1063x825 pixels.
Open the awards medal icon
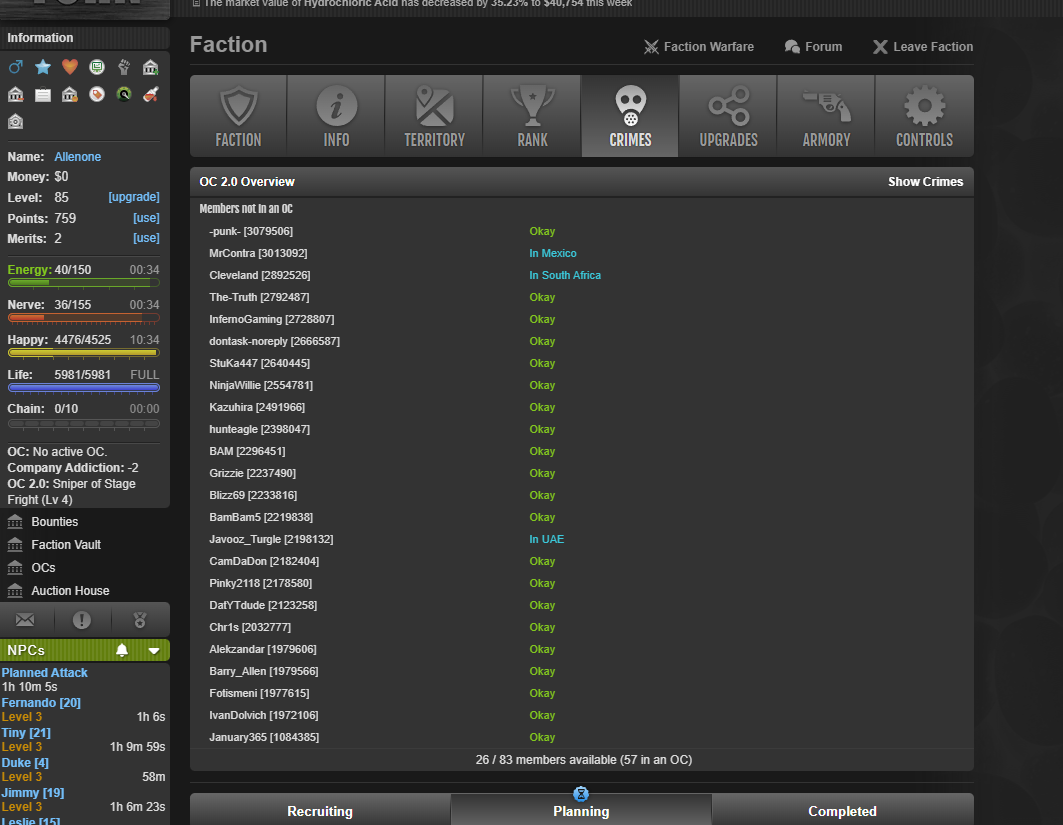[140, 620]
